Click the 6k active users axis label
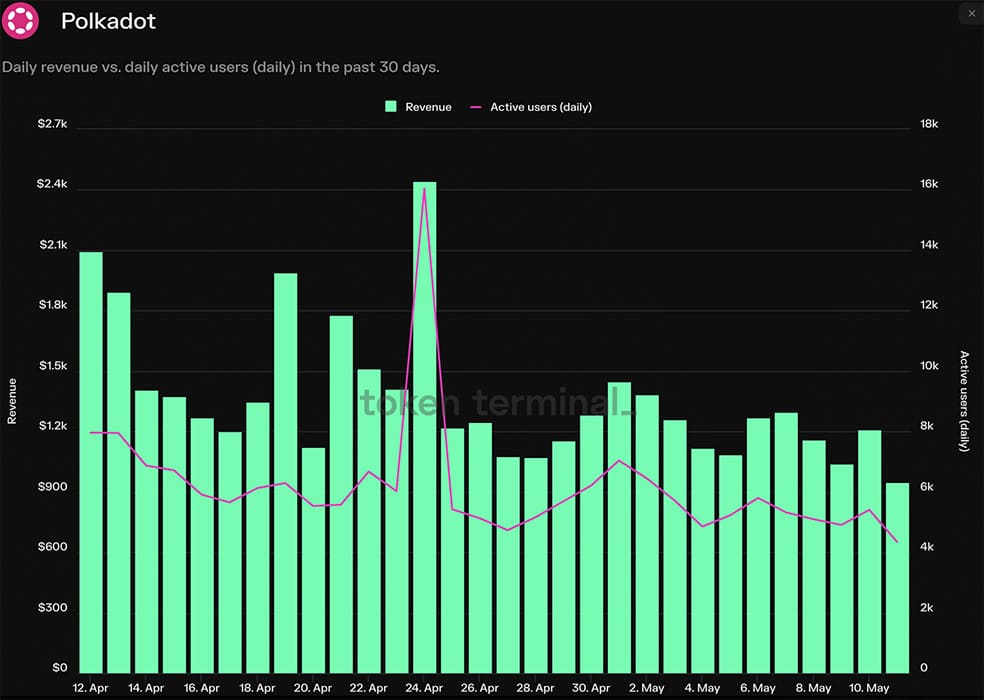 coord(927,487)
